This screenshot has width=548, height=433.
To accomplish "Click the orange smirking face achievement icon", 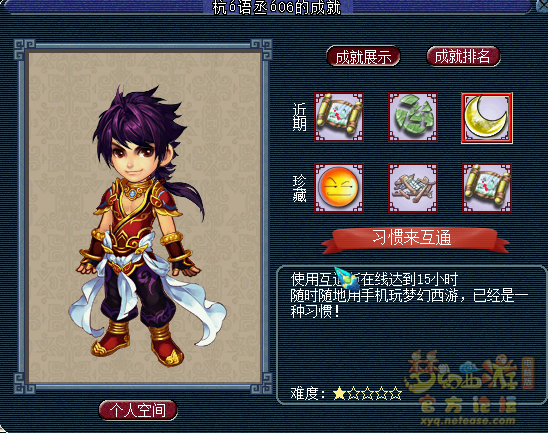I will (x=339, y=188).
